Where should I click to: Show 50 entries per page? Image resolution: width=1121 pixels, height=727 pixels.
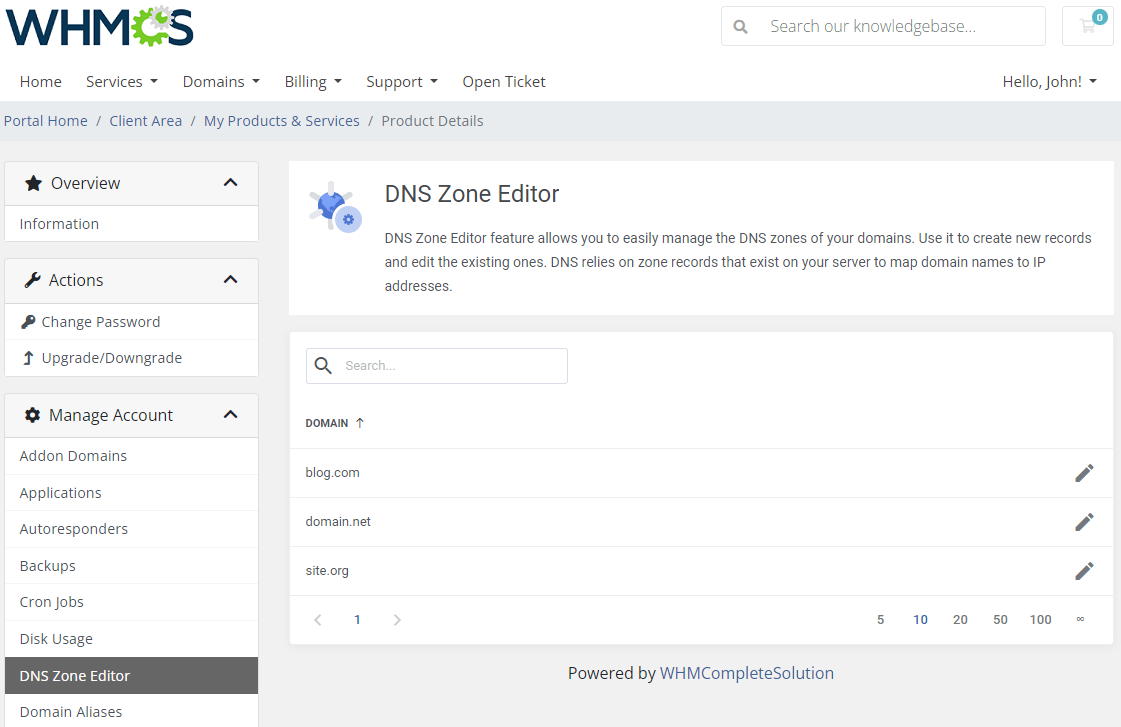[1000, 620]
